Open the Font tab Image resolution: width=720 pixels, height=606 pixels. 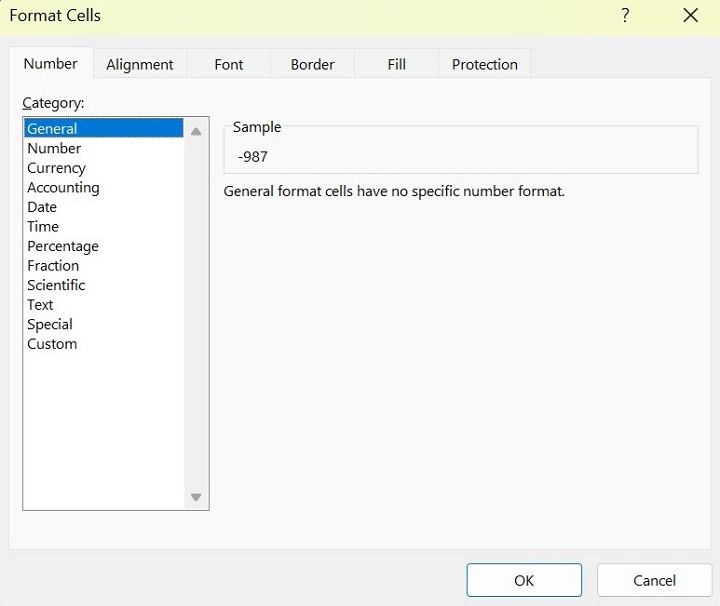pyautogui.click(x=229, y=64)
